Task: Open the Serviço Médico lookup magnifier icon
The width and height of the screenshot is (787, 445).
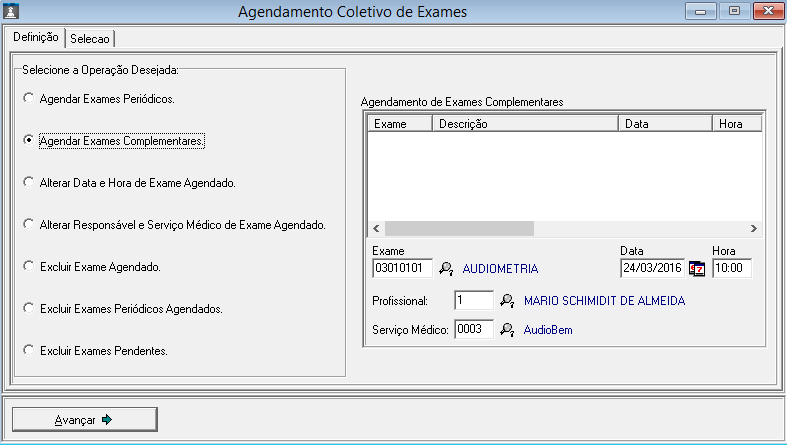Action: pos(507,330)
